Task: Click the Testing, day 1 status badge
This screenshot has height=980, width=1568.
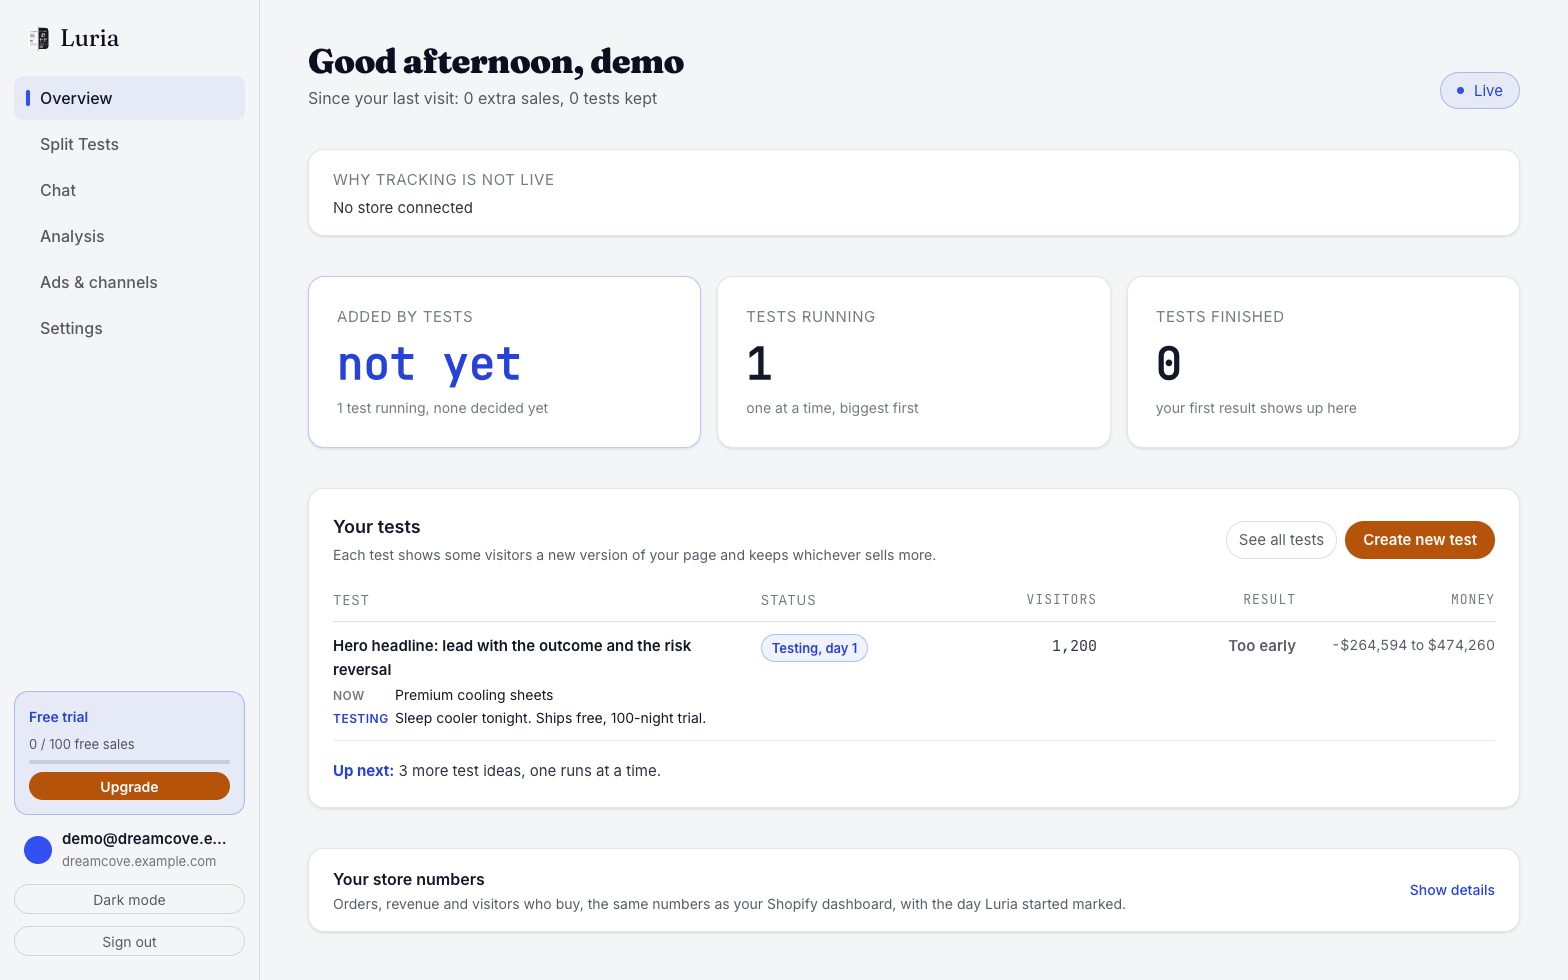Action: [x=814, y=648]
